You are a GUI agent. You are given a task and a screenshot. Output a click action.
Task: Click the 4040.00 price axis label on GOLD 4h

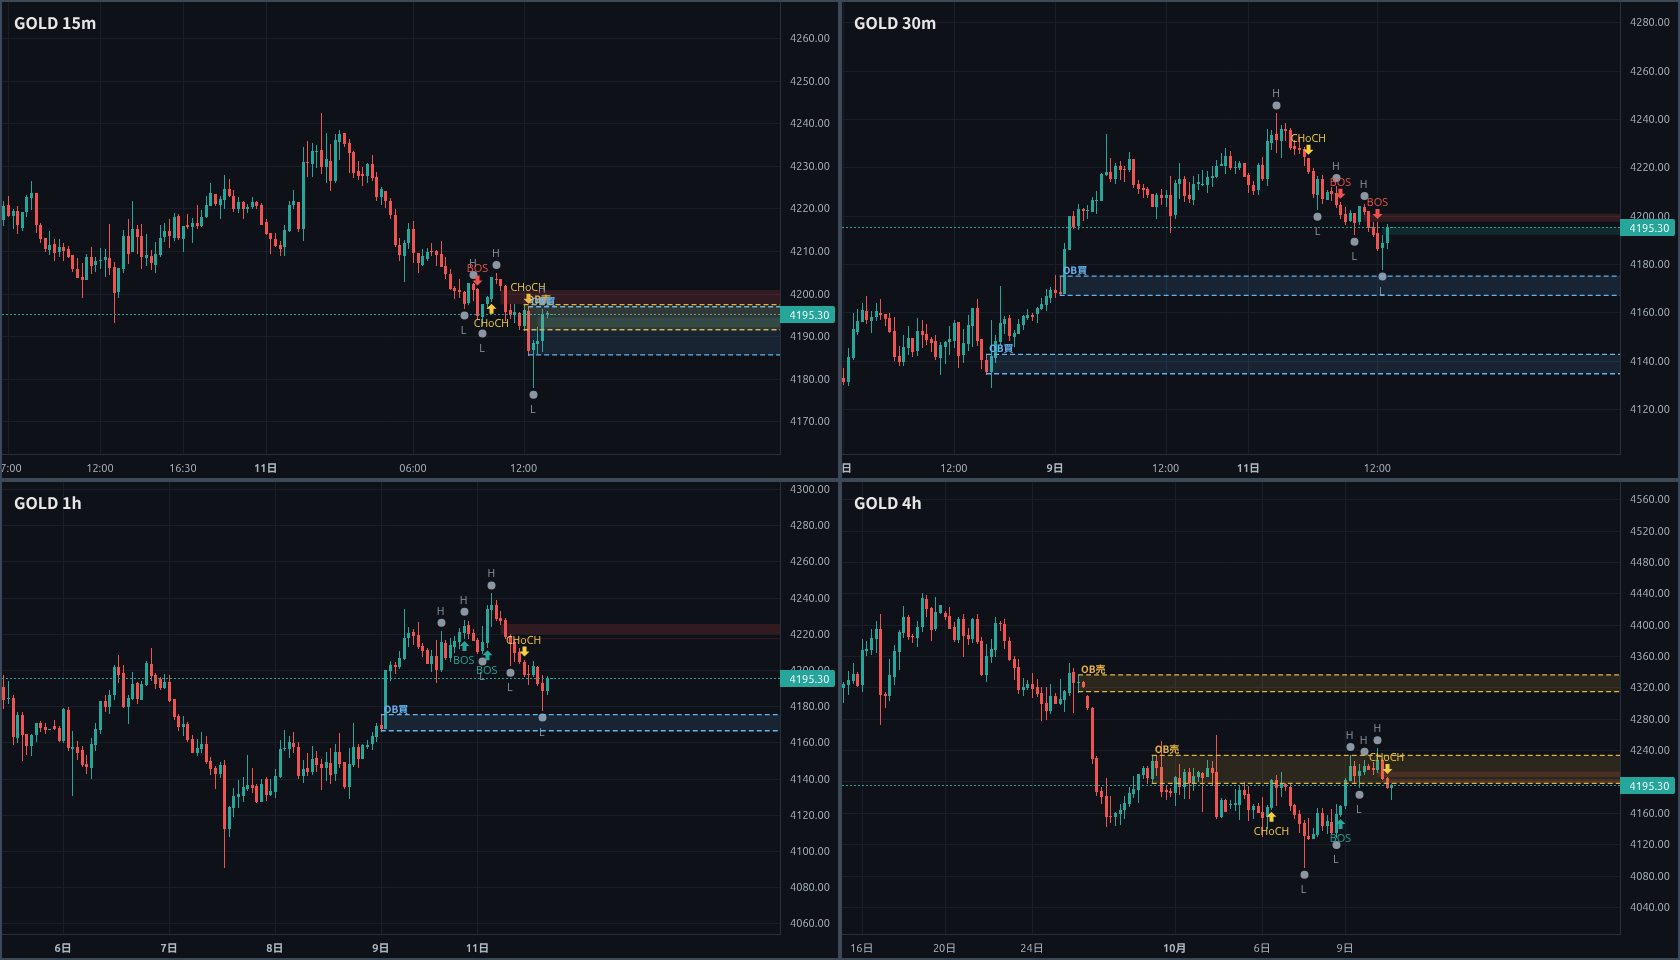pos(1650,907)
